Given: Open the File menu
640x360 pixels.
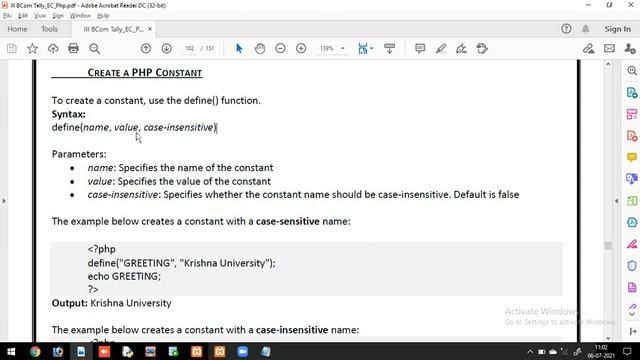Looking at the screenshot, I should click(7, 16).
